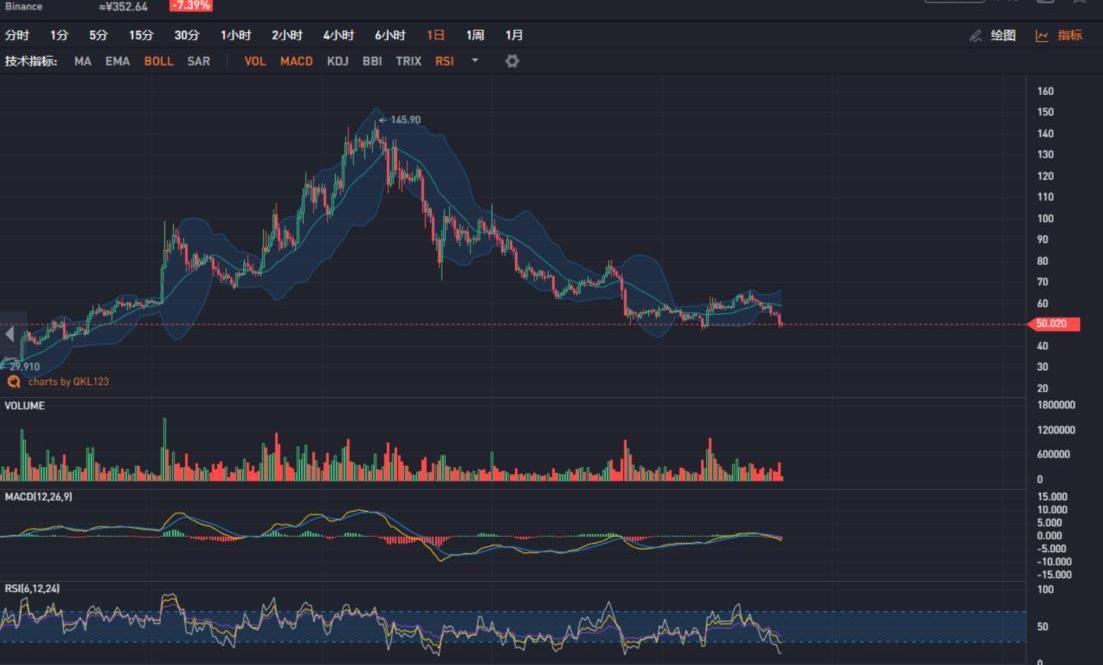Click the 指标 indicators button

pyautogui.click(x=1070, y=35)
